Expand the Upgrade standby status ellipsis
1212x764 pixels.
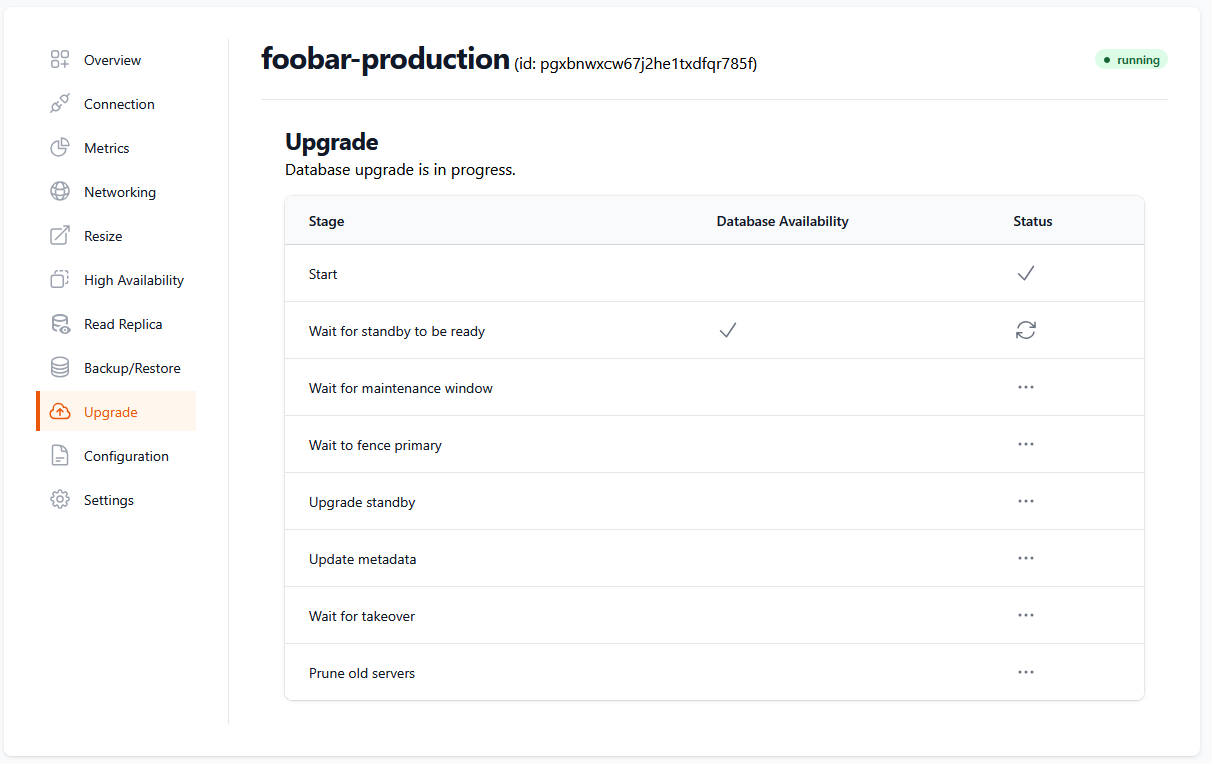(1026, 501)
